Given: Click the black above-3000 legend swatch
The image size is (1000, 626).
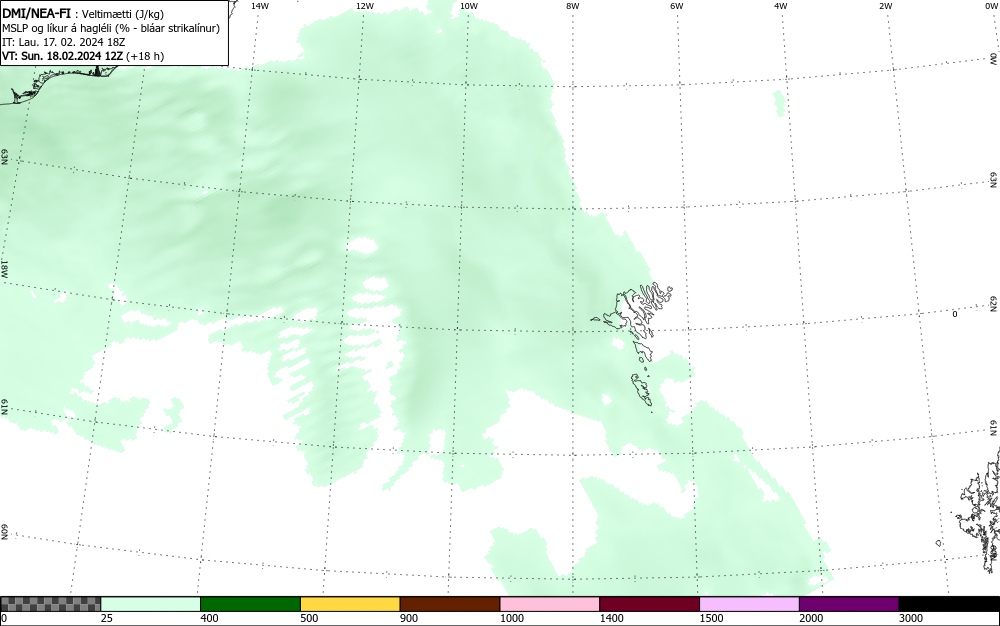Looking at the screenshot, I should [949, 604].
